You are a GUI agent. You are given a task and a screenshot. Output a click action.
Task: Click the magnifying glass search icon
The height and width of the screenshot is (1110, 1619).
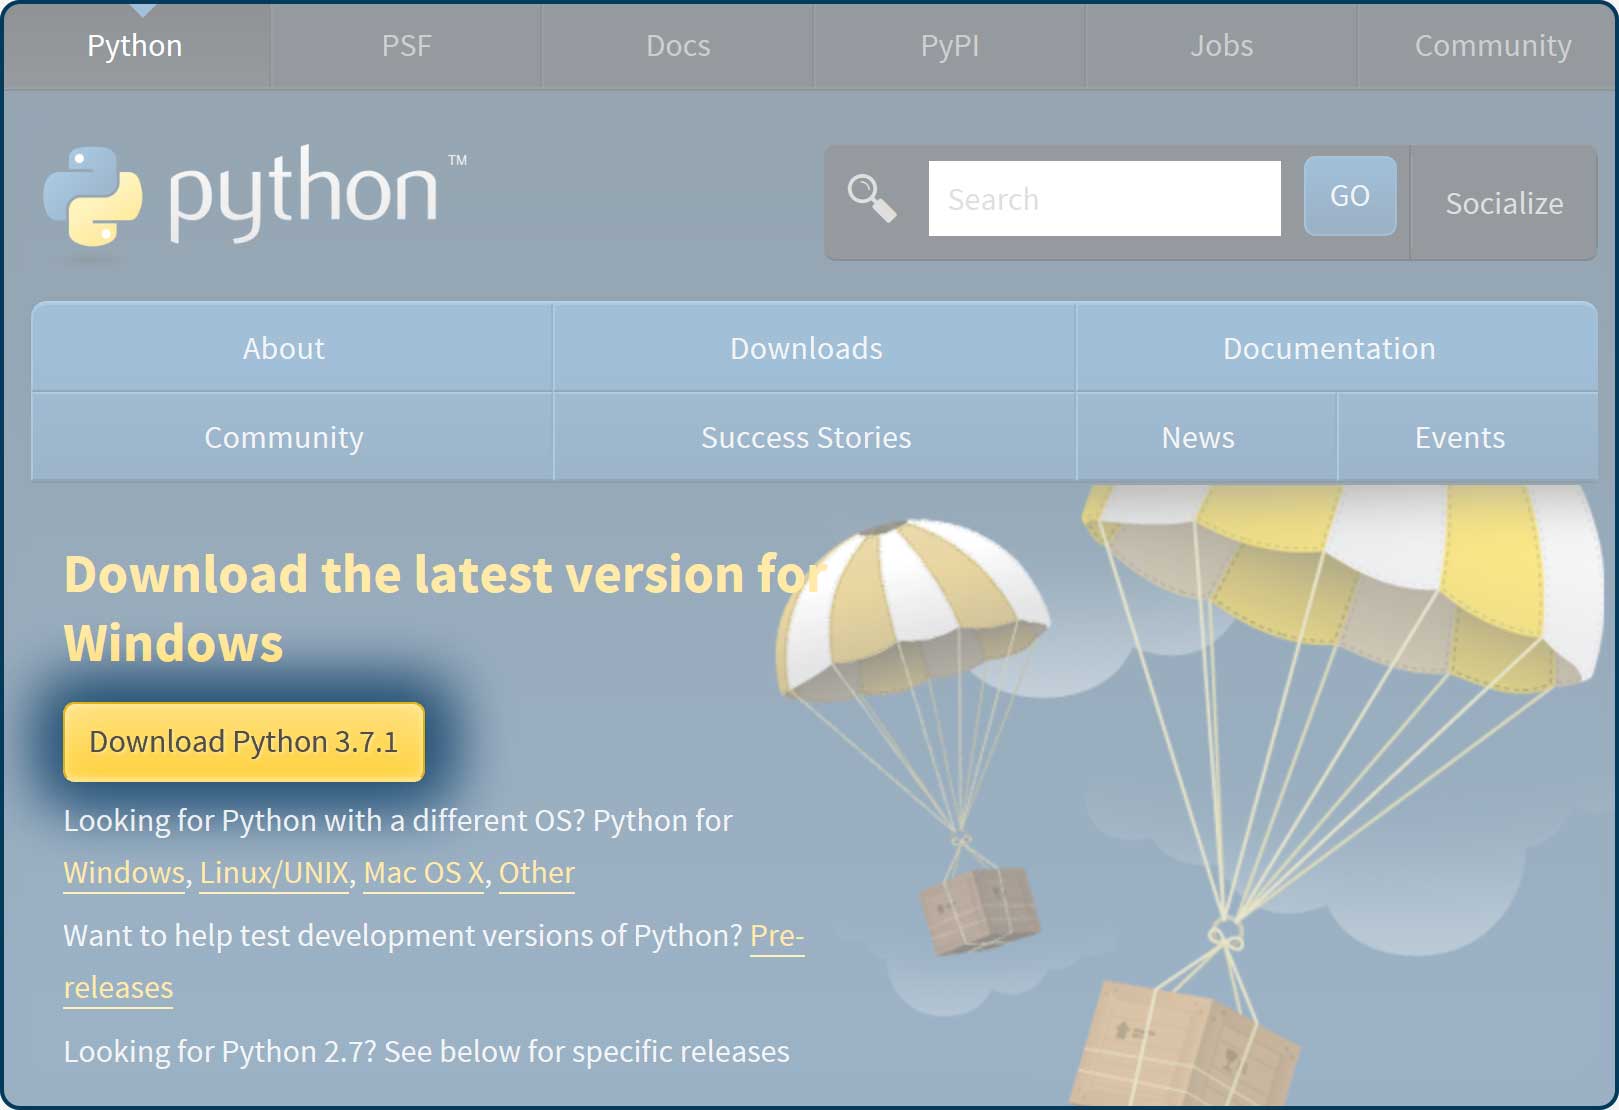pyautogui.click(x=871, y=198)
